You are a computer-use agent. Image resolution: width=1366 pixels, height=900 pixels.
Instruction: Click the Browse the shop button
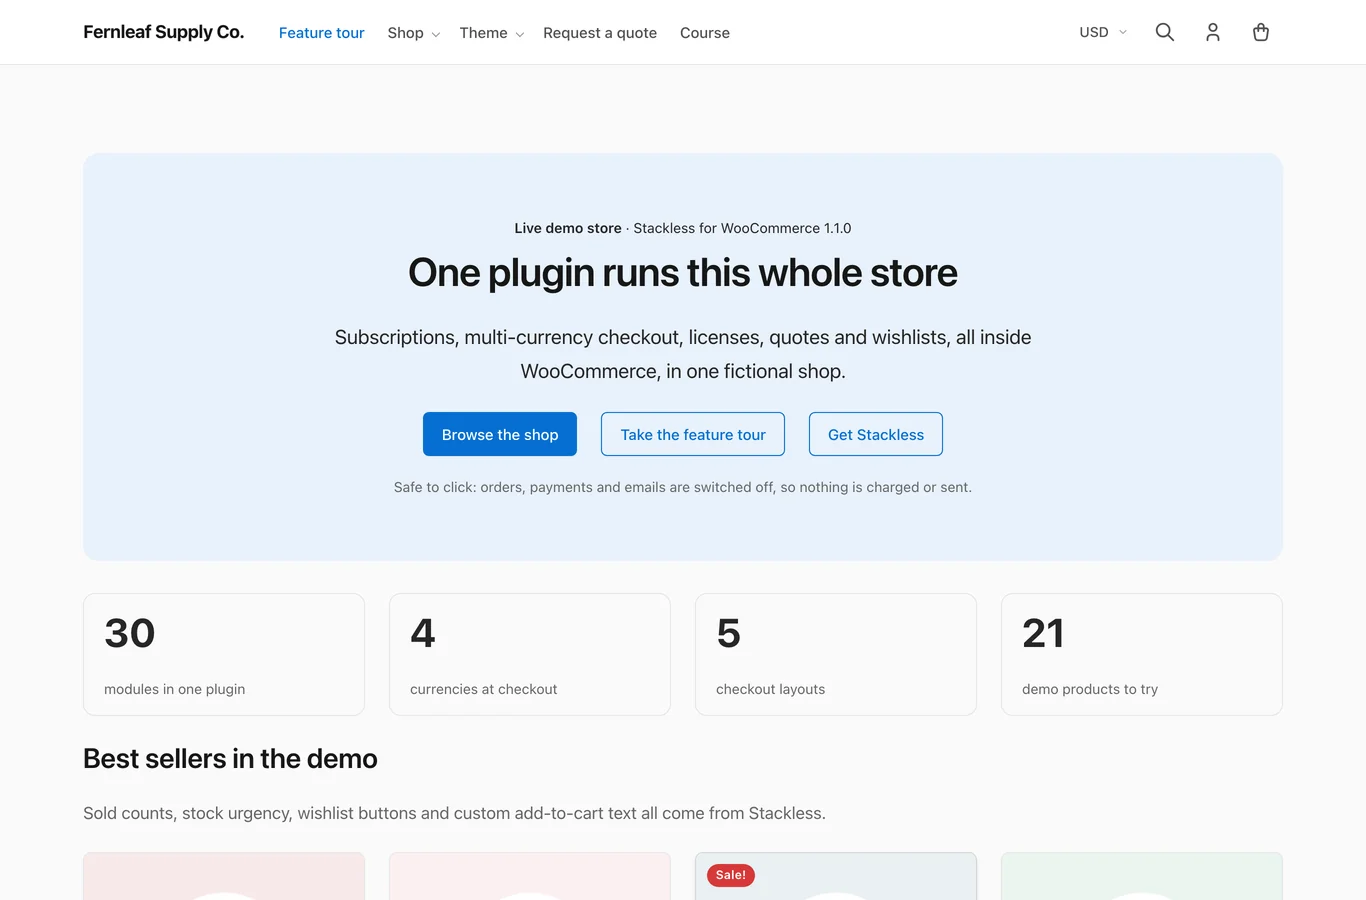point(500,434)
